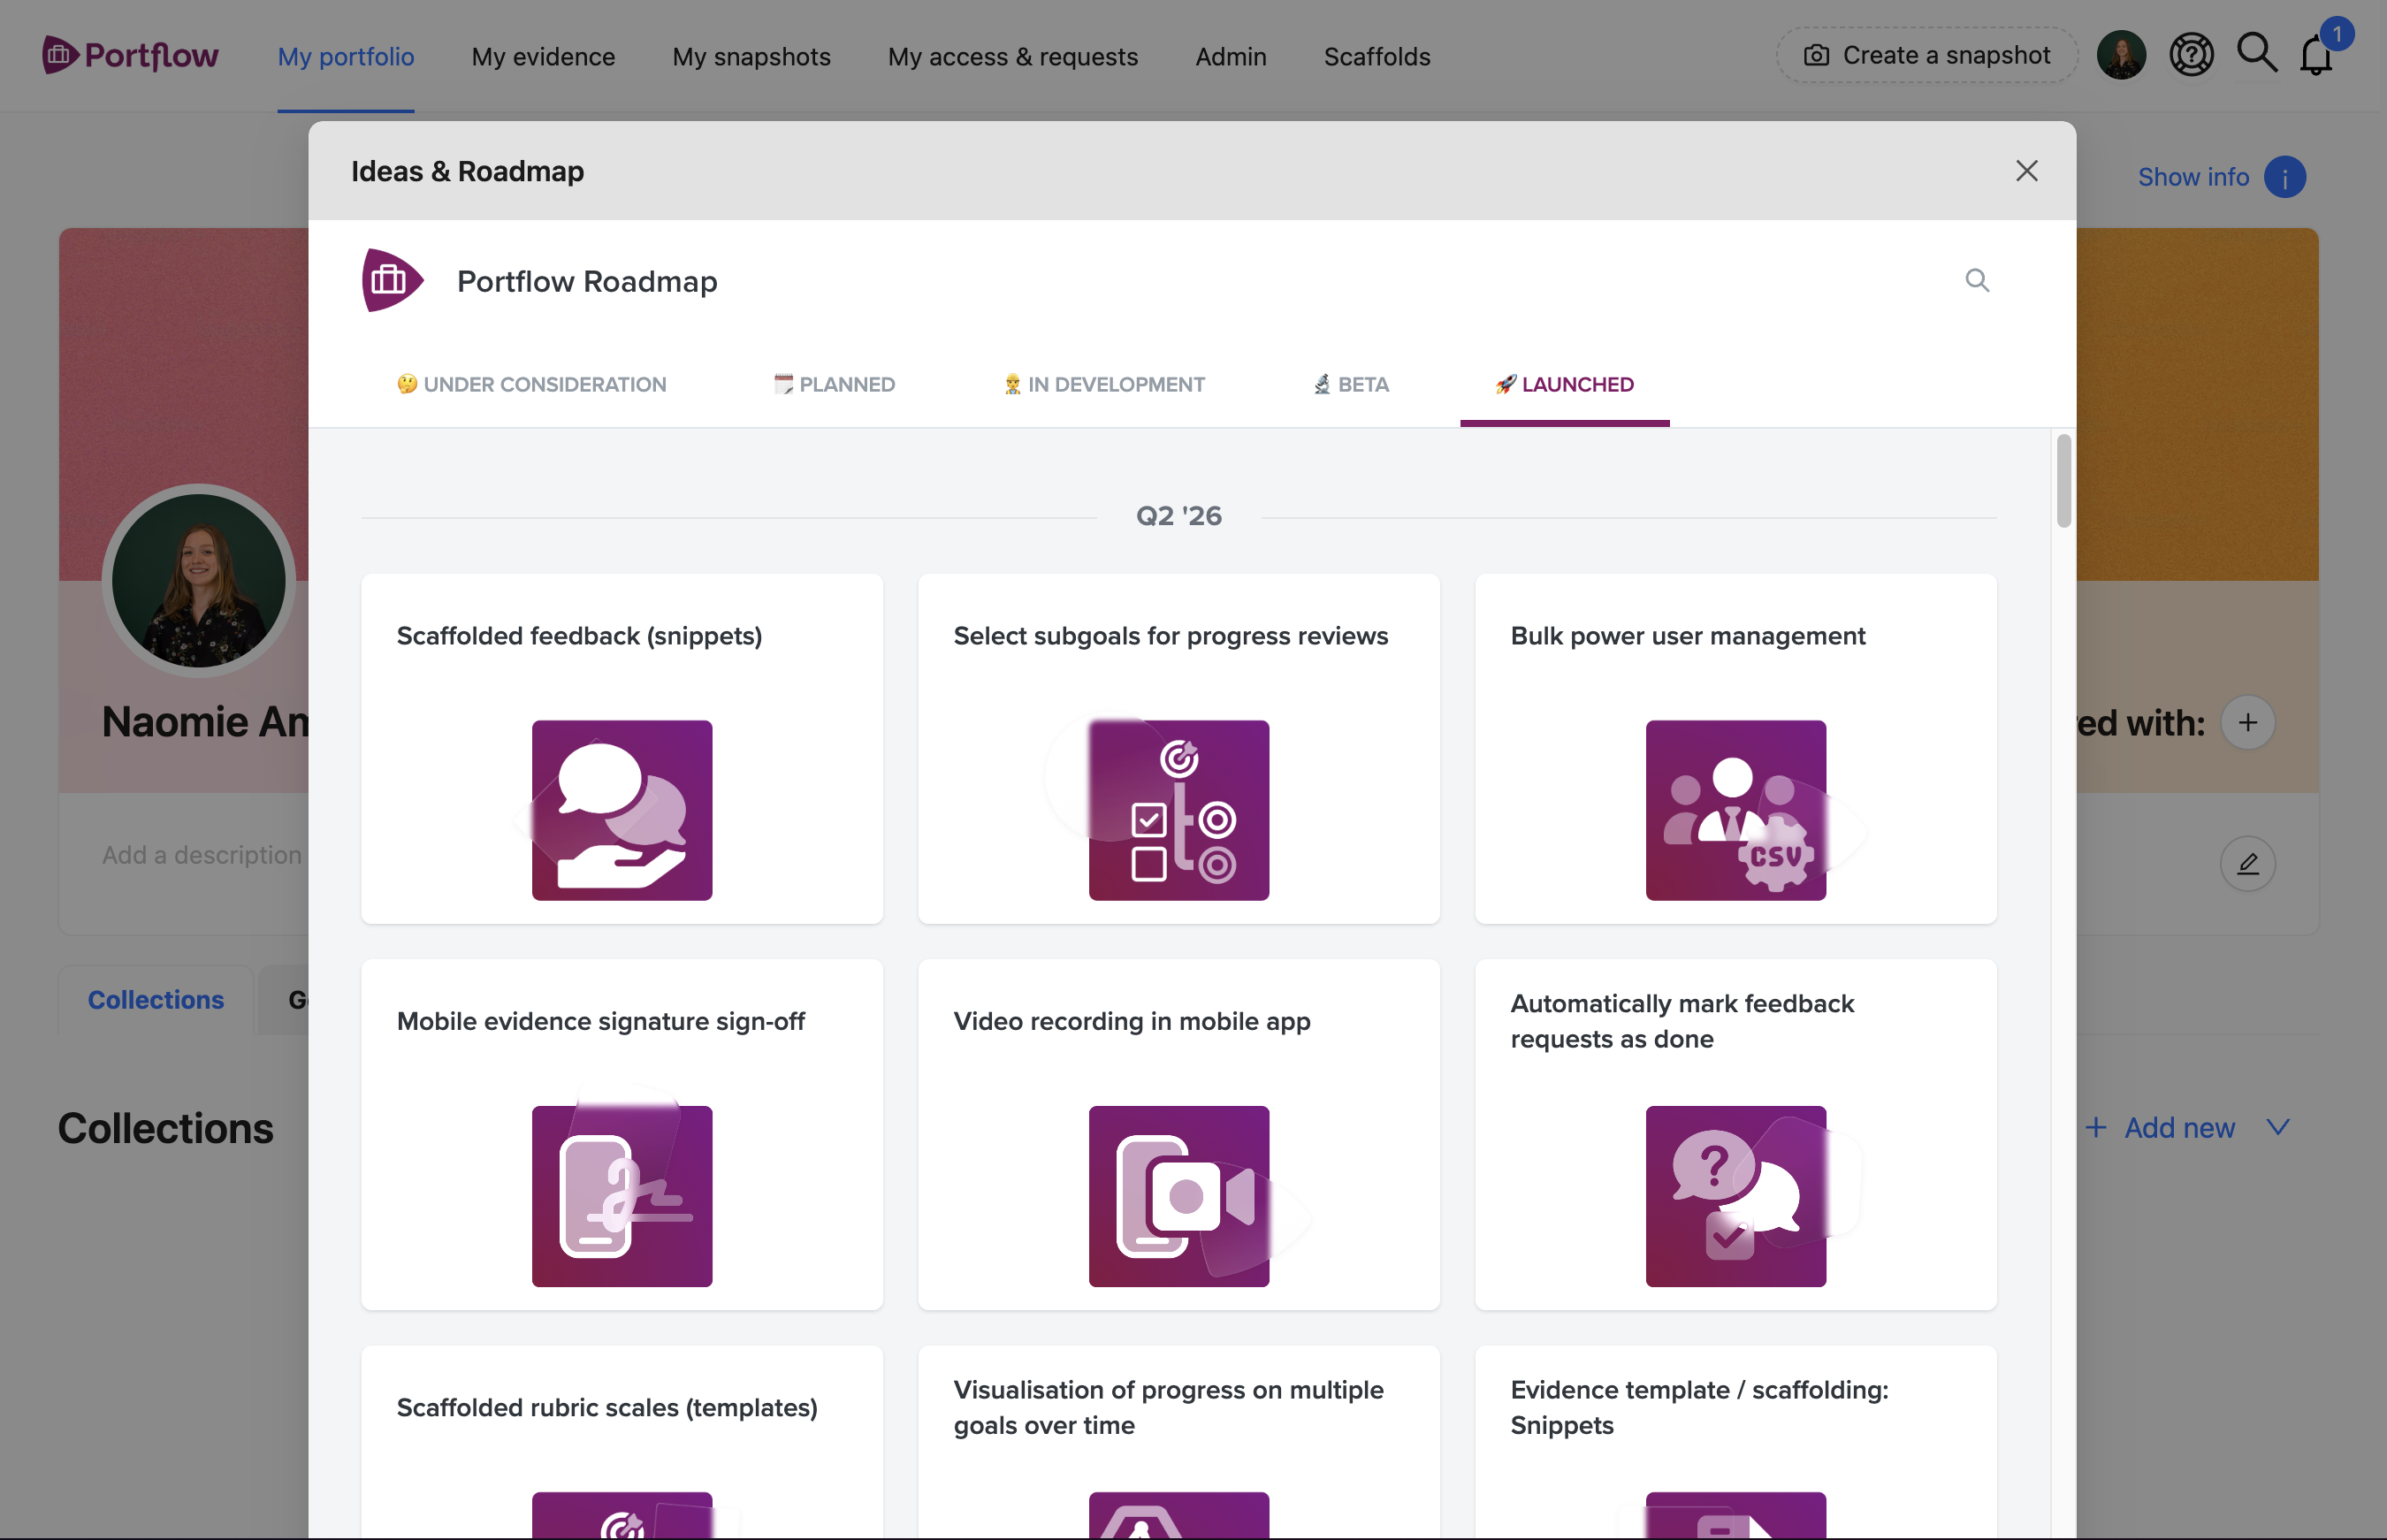Open My evidence menu item
This screenshot has height=1540, width=2387.
coord(543,56)
